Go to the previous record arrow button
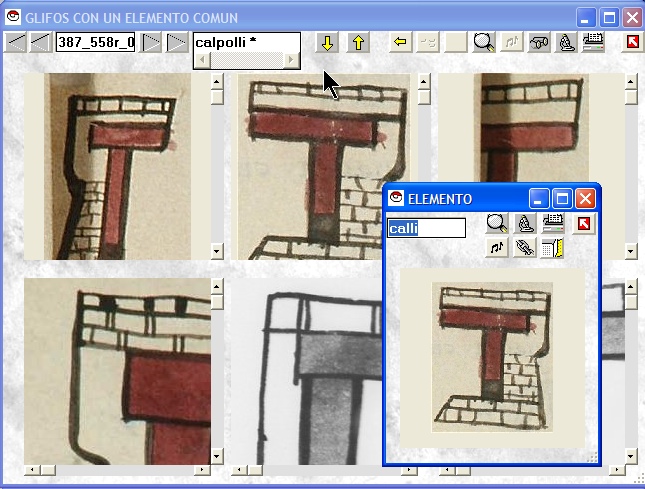 pos(41,42)
